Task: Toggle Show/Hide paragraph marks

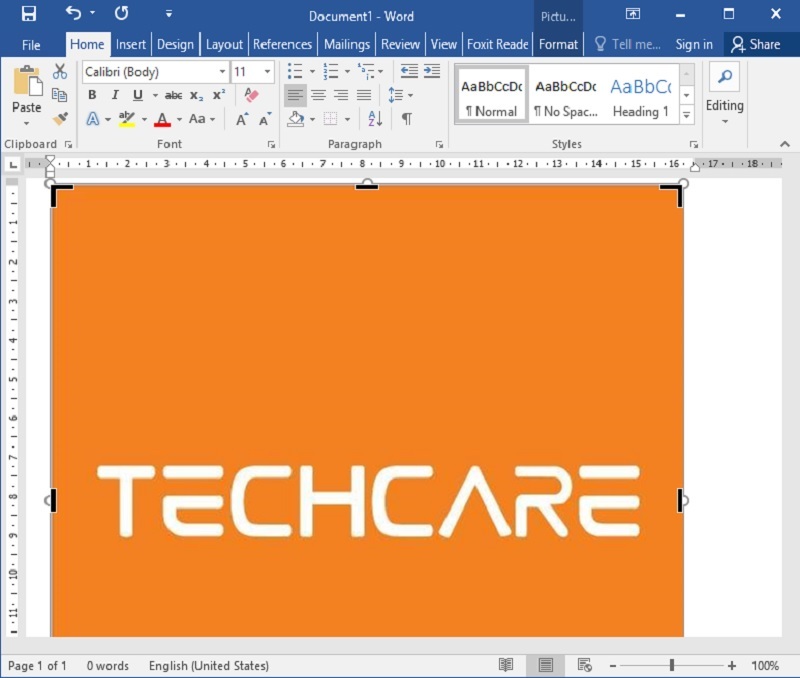Action: pyautogui.click(x=406, y=118)
